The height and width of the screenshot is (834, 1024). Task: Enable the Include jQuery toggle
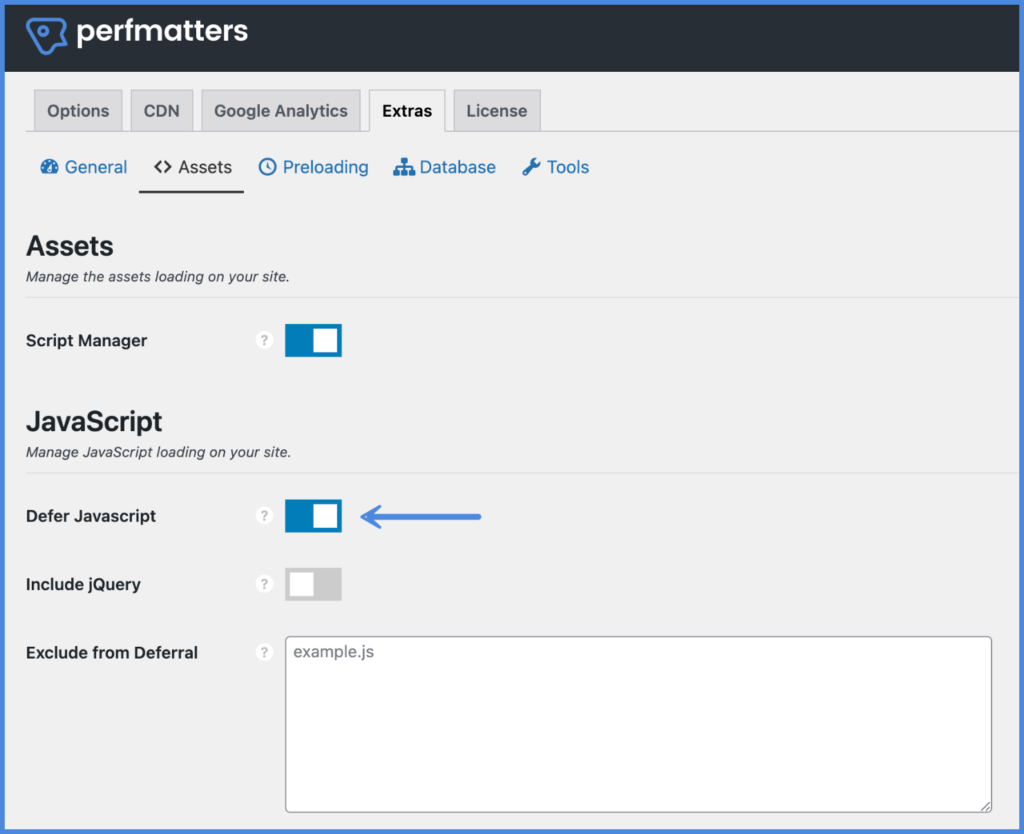point(313,584)
